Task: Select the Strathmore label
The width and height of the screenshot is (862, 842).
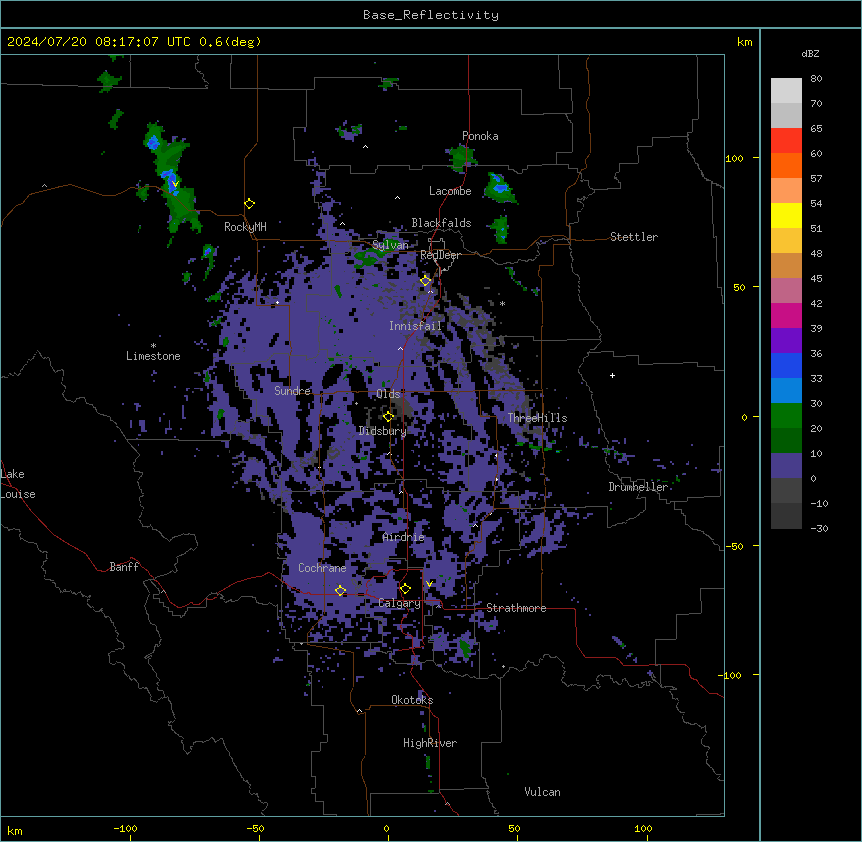Action: (x=516, y=608)
